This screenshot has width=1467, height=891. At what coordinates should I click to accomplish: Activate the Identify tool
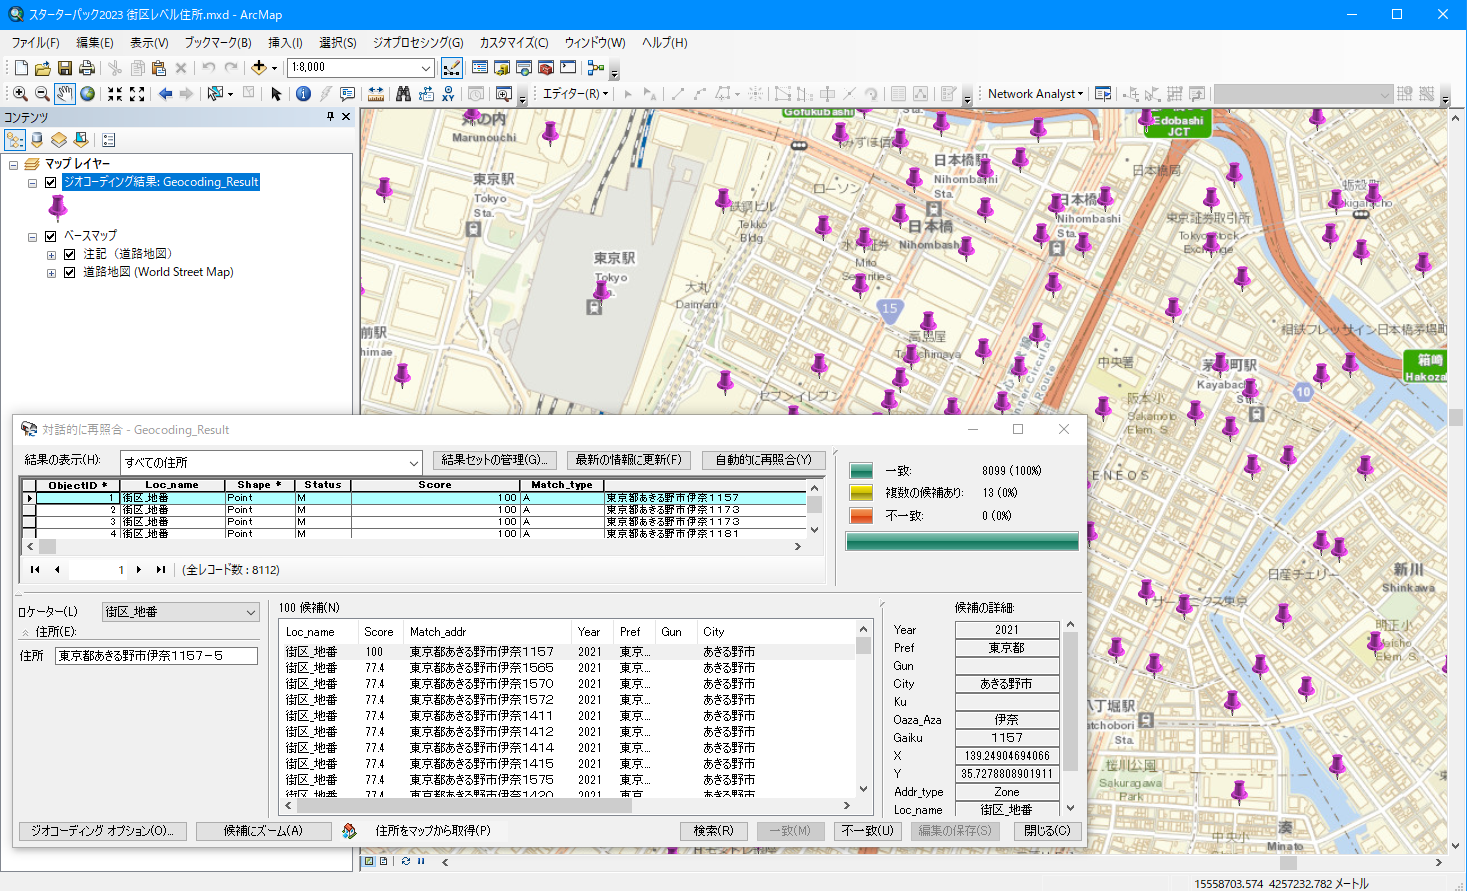click(303, 94)
